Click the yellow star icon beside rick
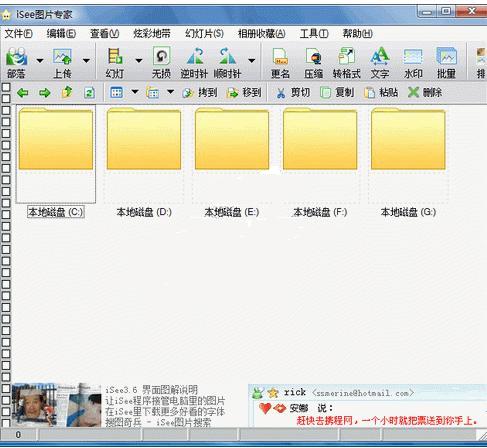The width and height of the screenshot is (487, 448). (273, 393)
